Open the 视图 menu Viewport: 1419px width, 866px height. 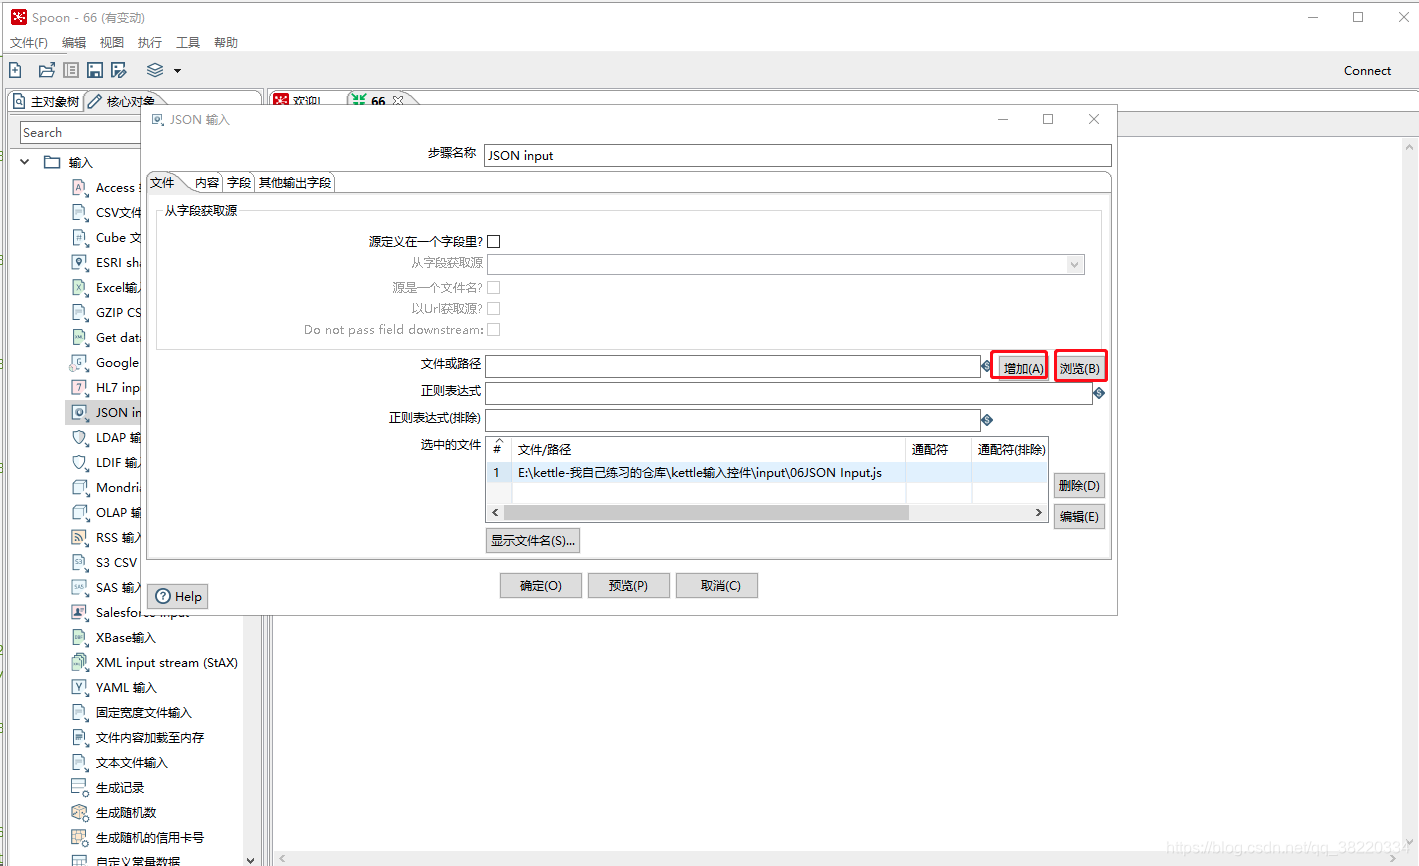(112, 42)
